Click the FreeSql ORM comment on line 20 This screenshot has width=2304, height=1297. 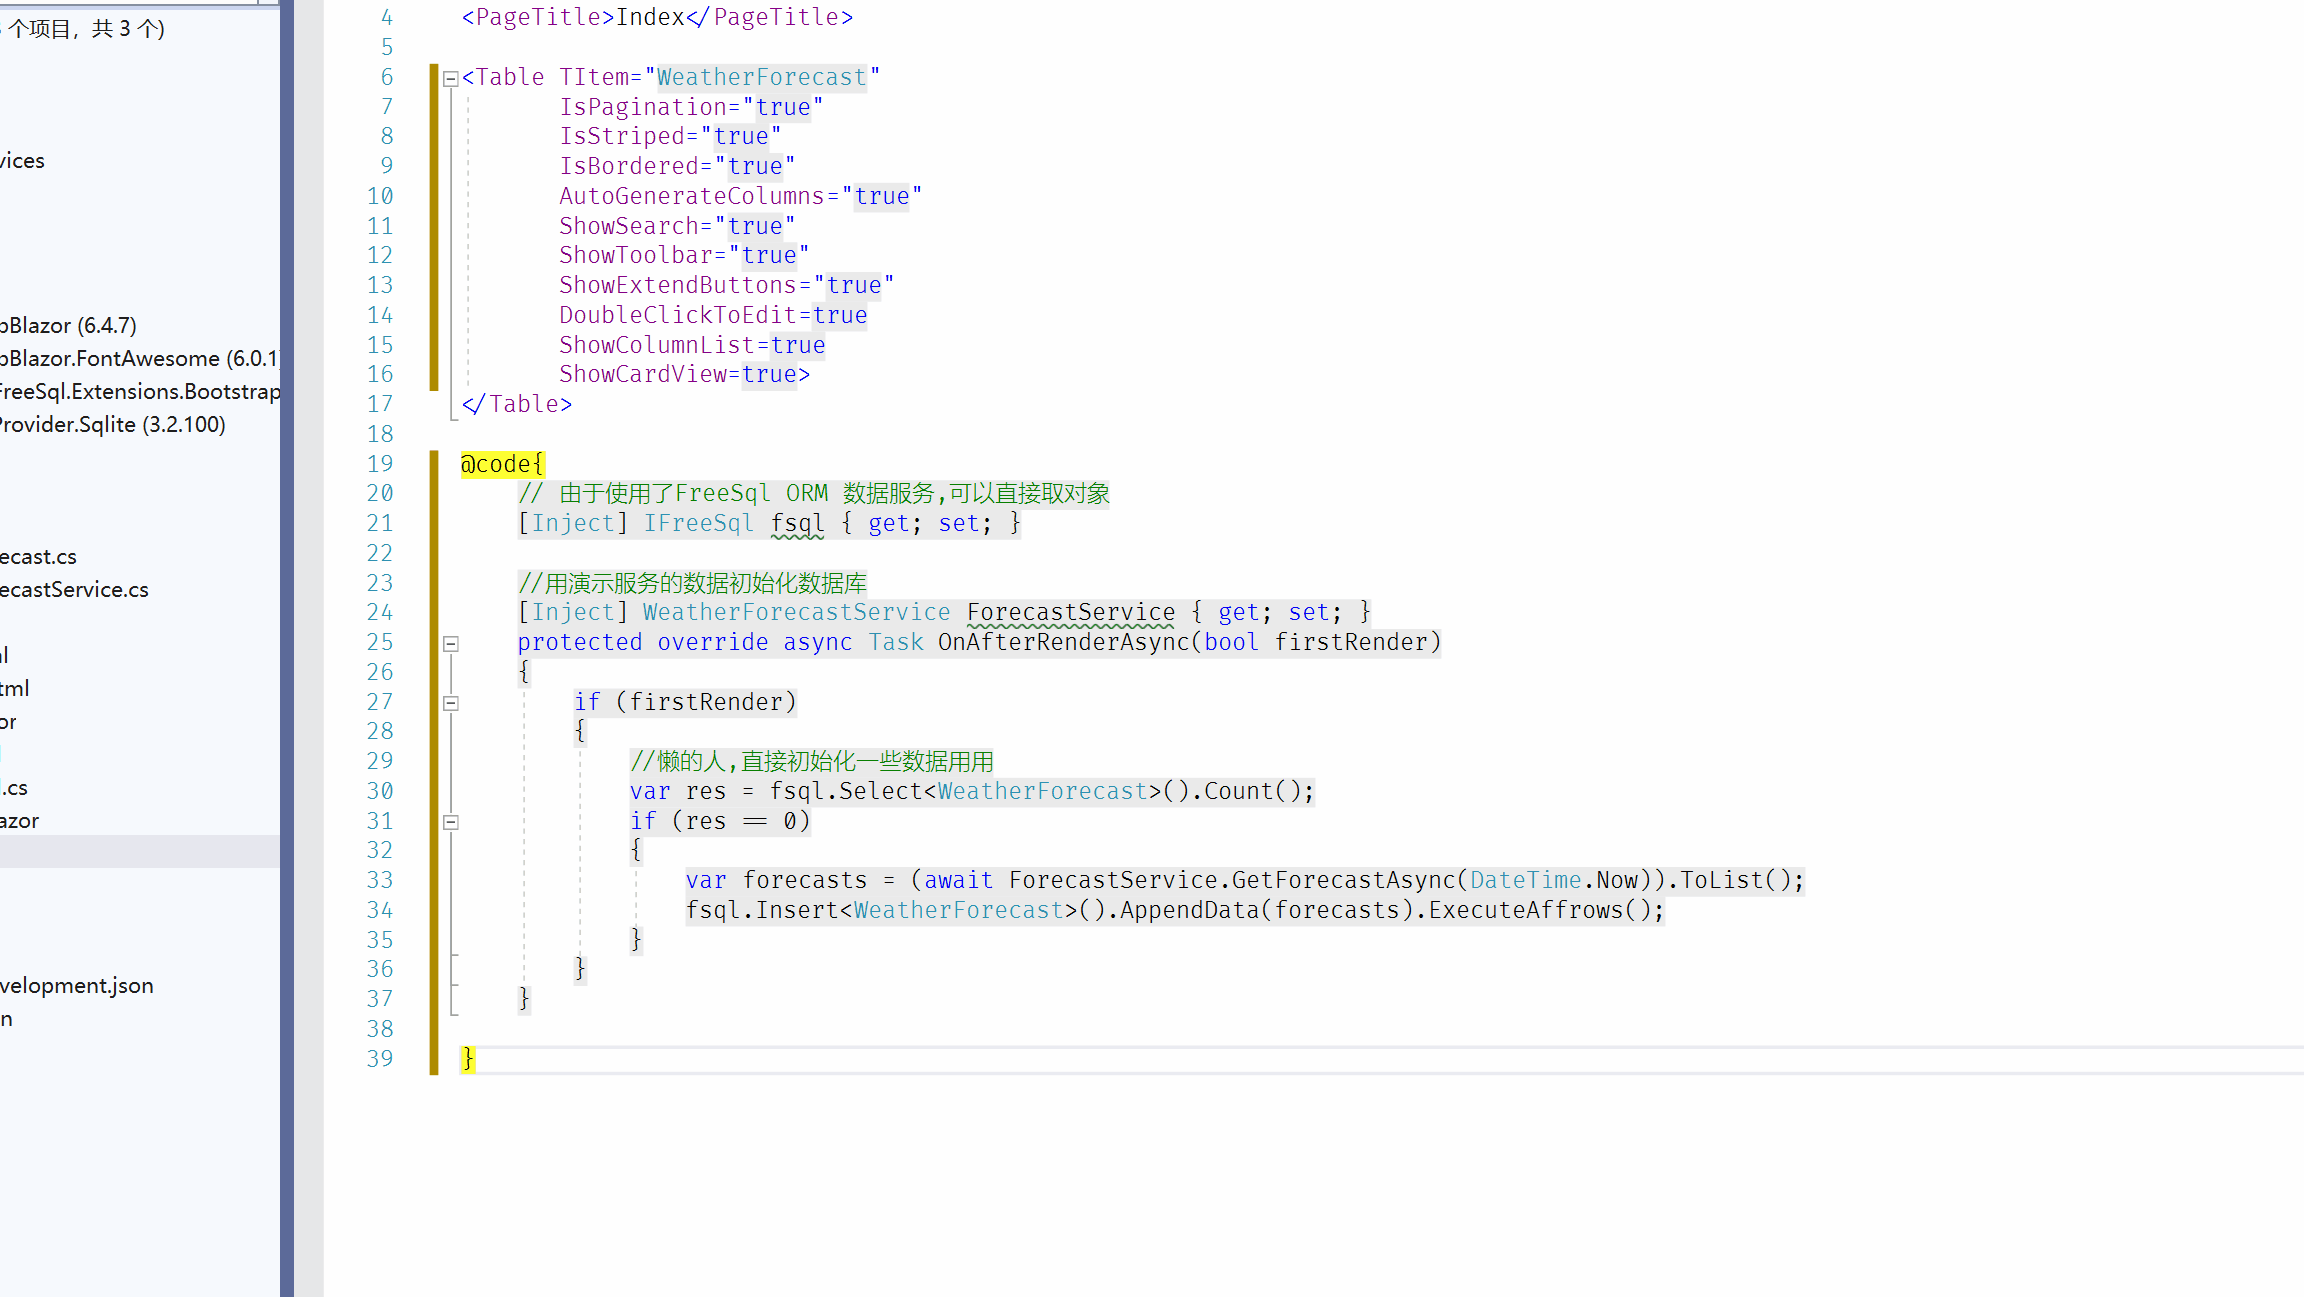coord(814,493)
